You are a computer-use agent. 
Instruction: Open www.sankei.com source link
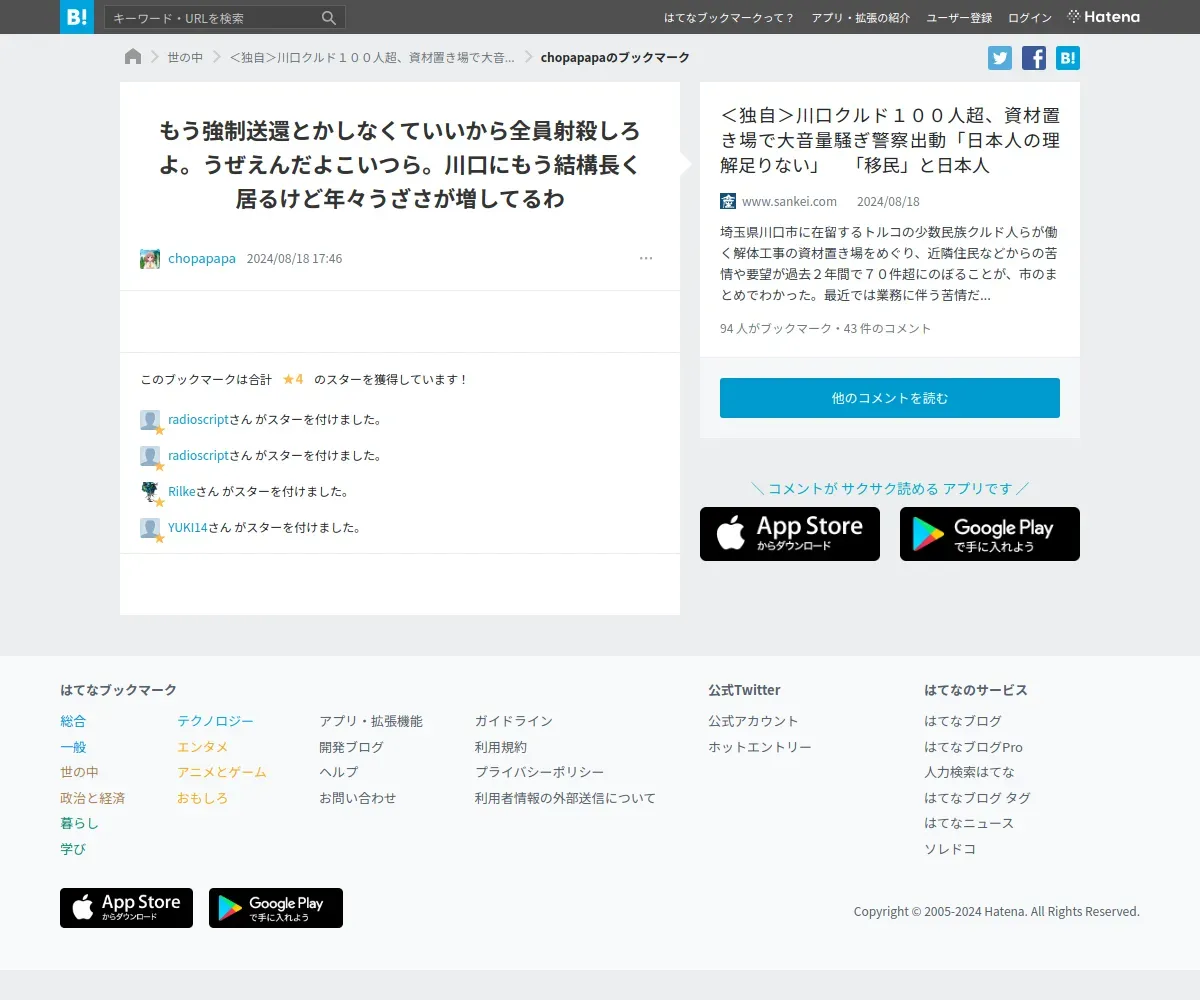(x=789, y=202)
